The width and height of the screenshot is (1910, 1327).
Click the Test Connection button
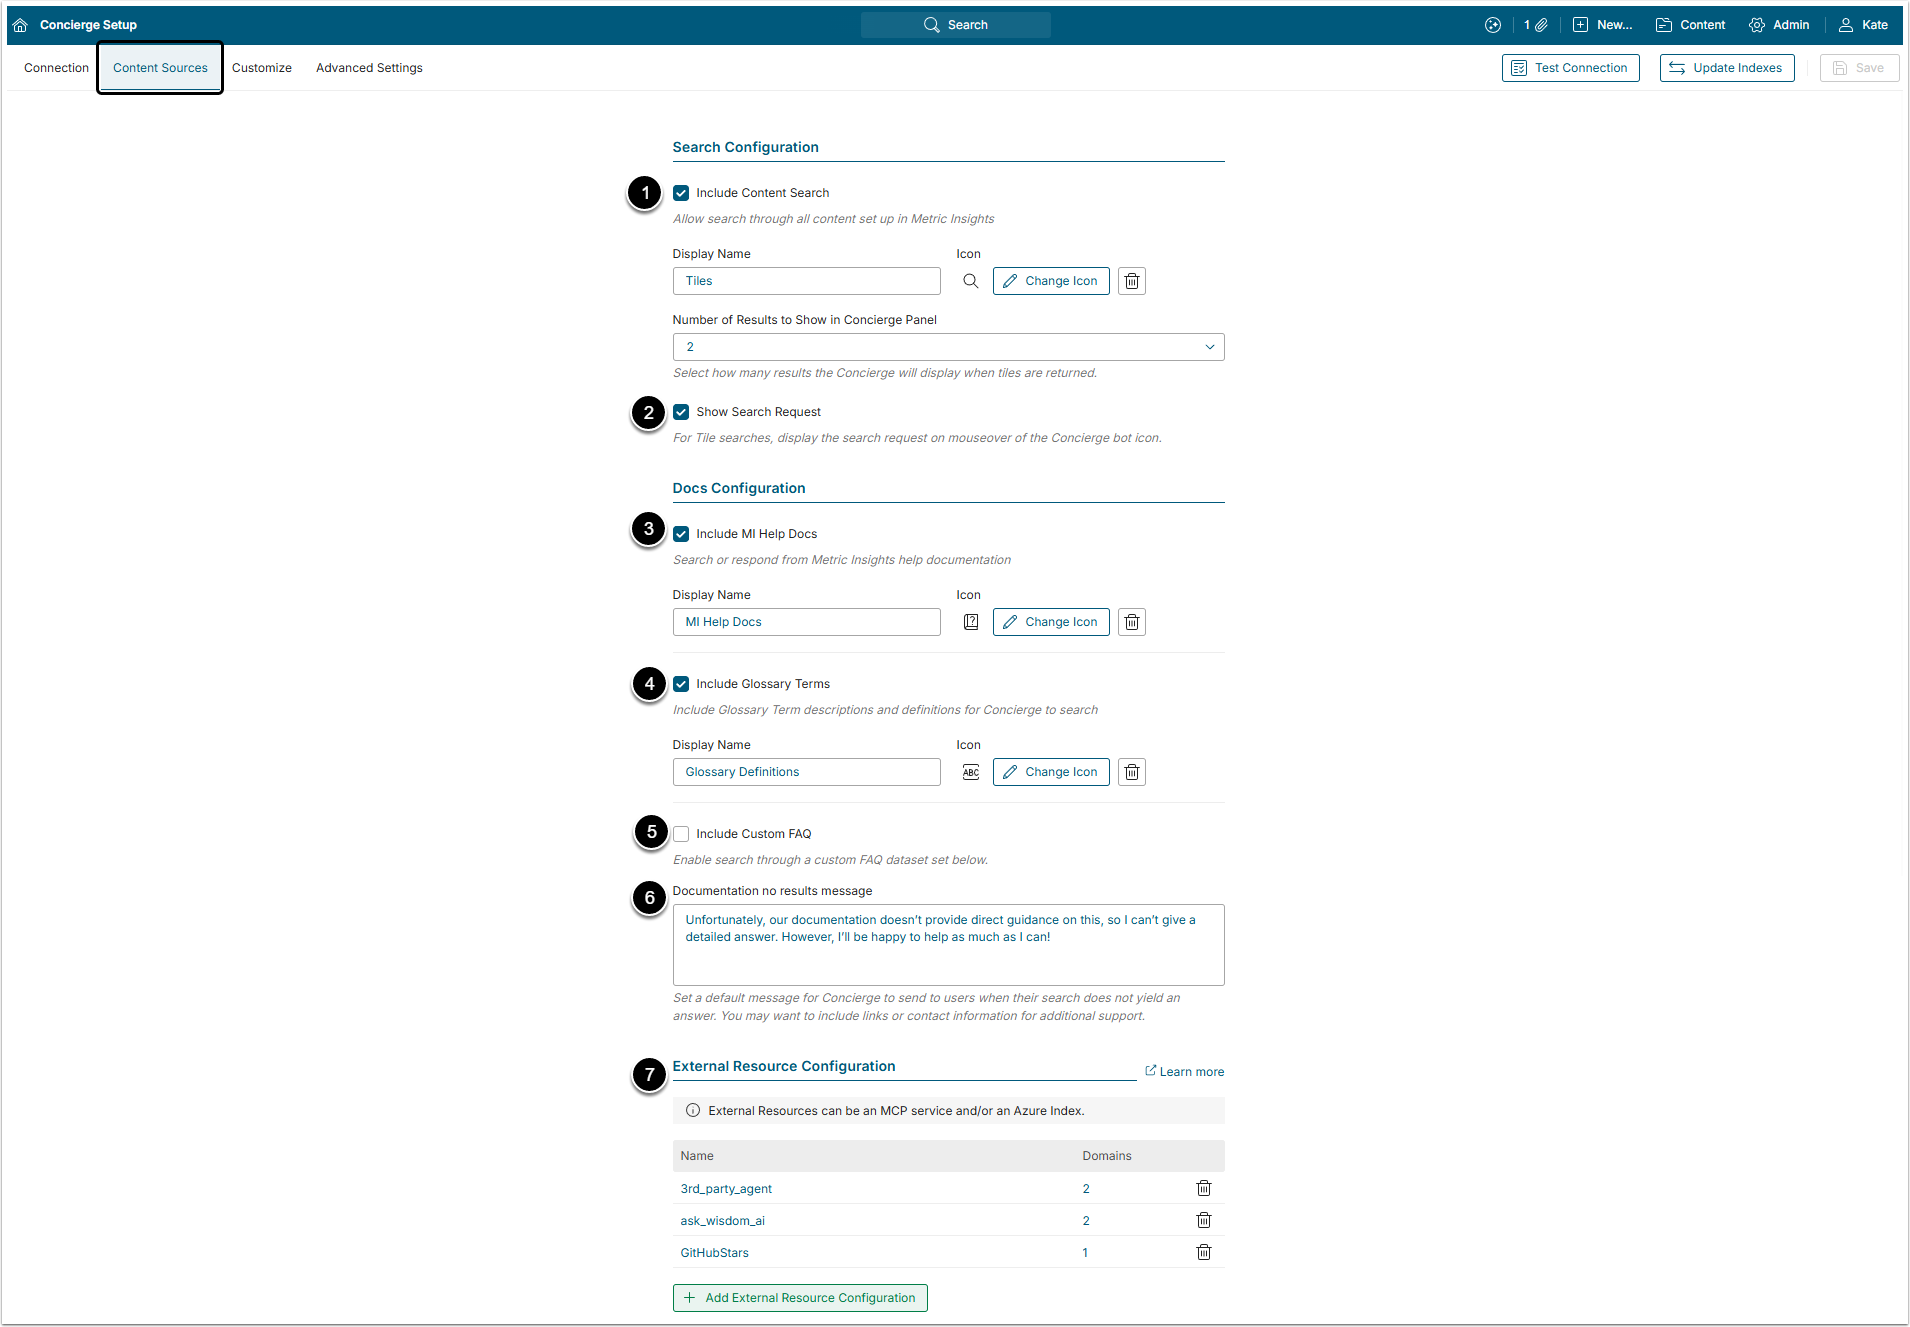1570,68
